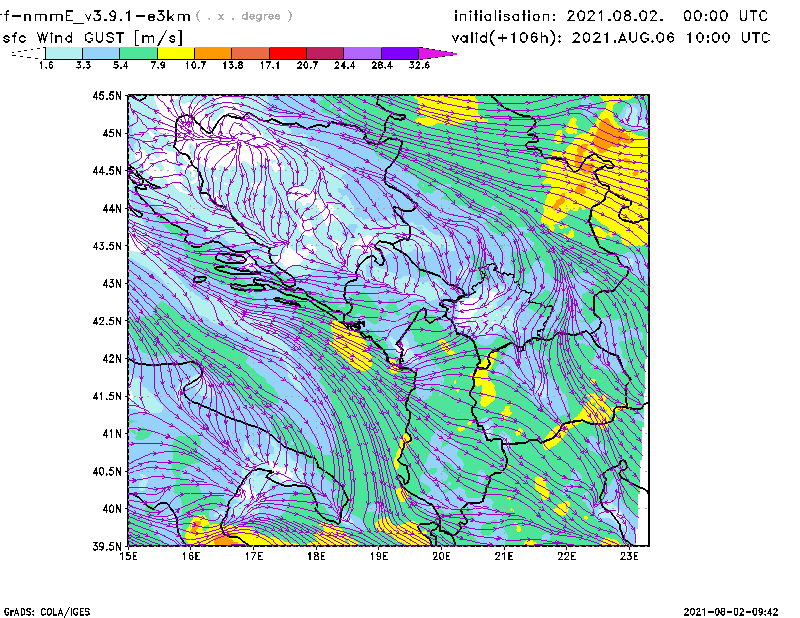This screenshot has height=618, width=800.
Task: Click the legend value 1.6
Action: click(46, 65)
